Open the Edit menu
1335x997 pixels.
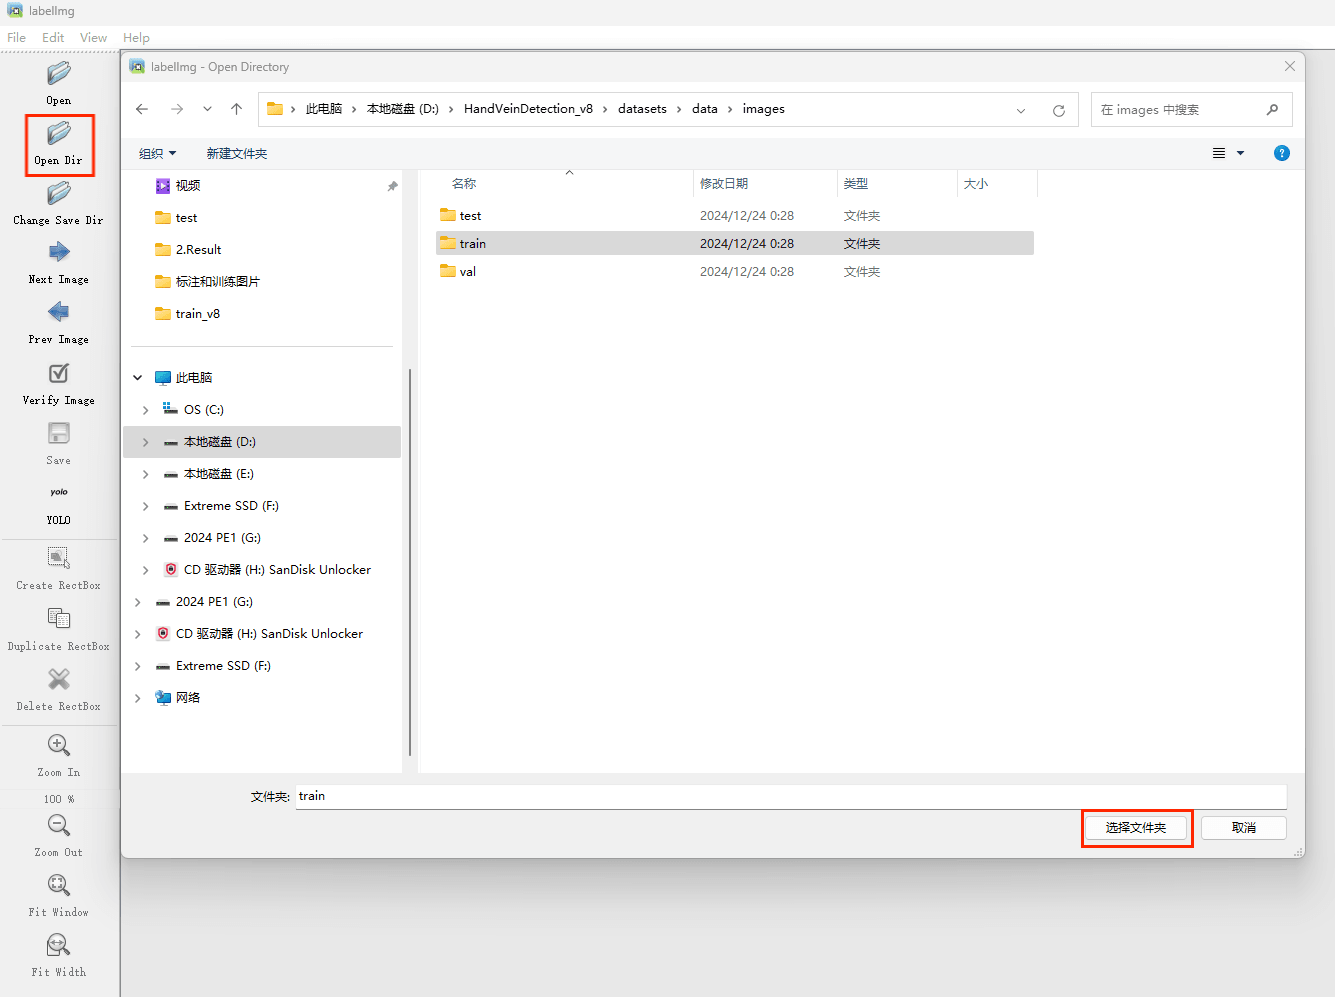click(53, 38)
